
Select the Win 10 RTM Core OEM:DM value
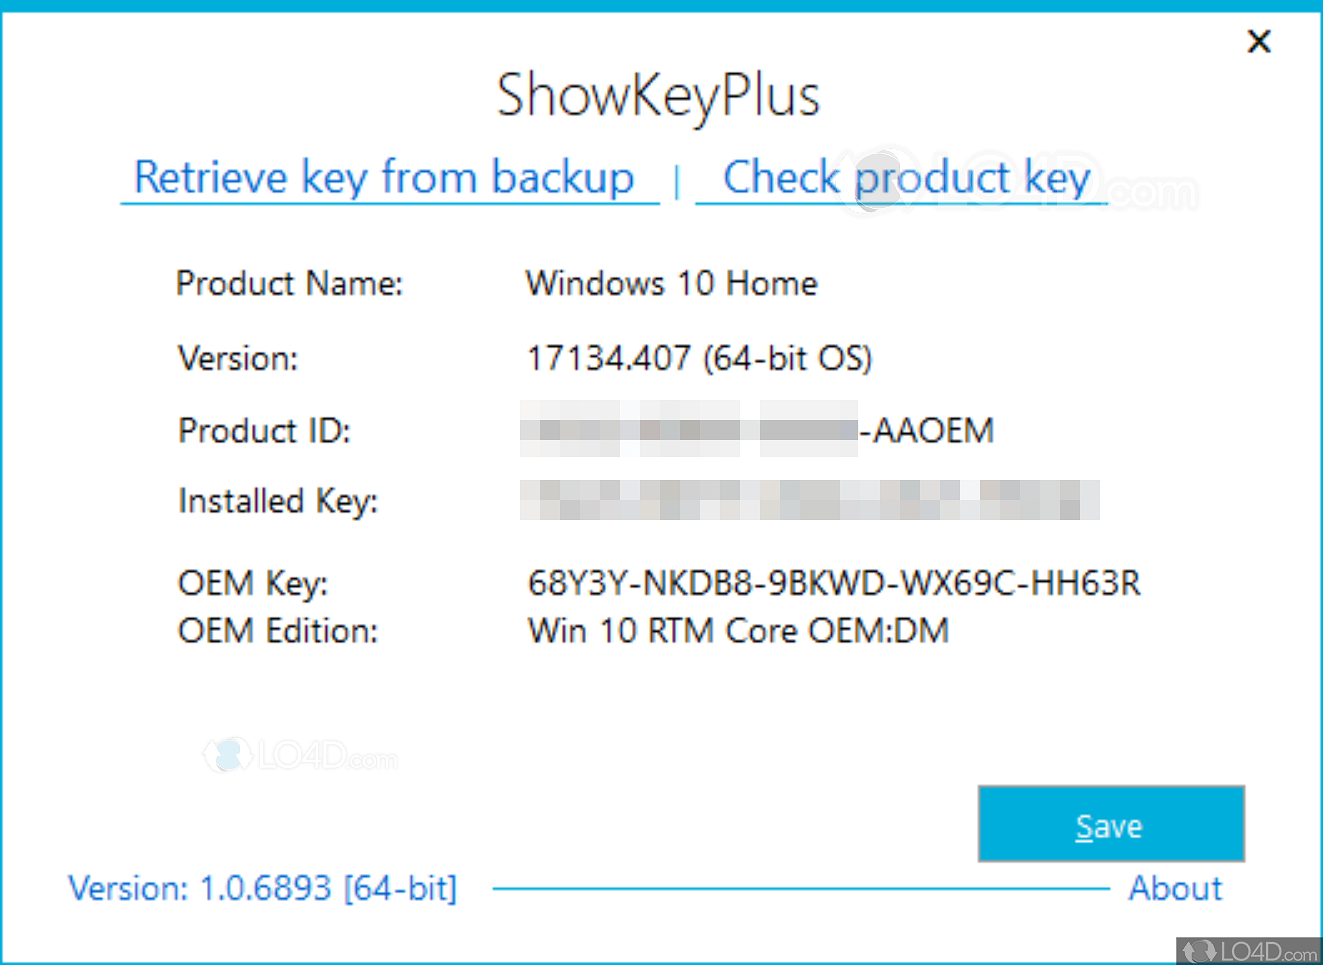pyautogui.click(x=738, y=631)
